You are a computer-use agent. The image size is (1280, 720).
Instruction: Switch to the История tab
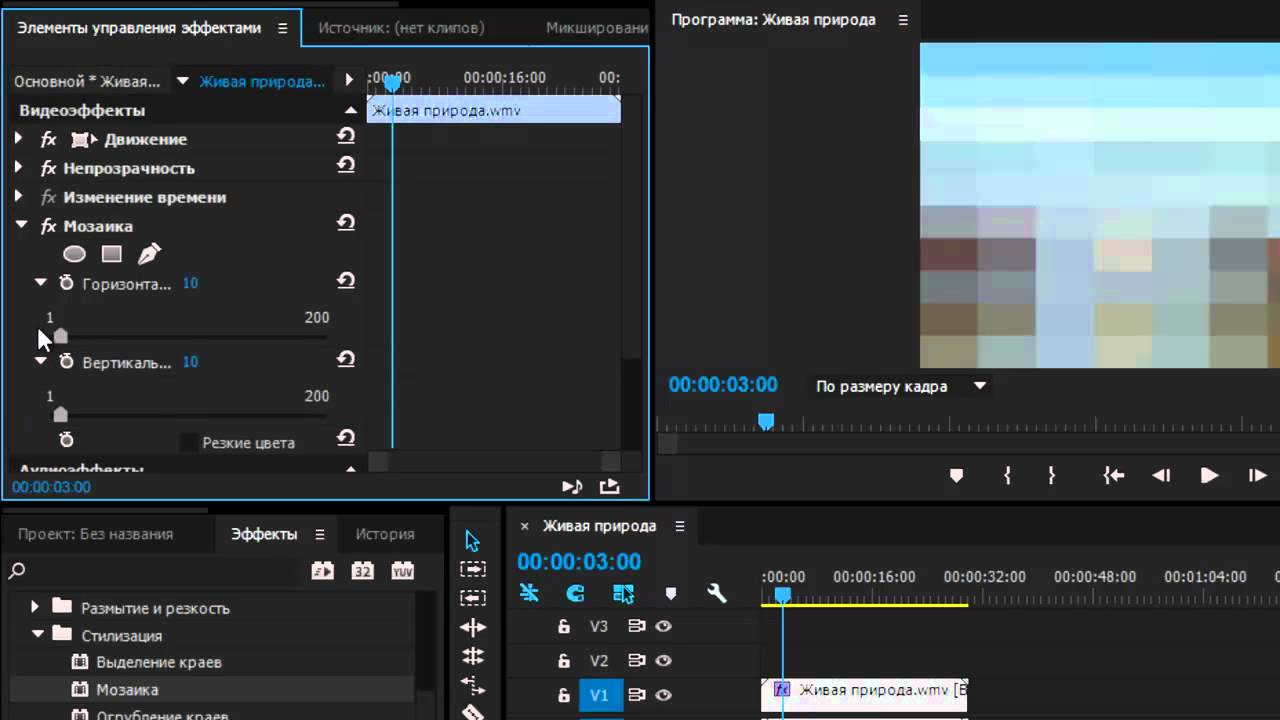385,534
